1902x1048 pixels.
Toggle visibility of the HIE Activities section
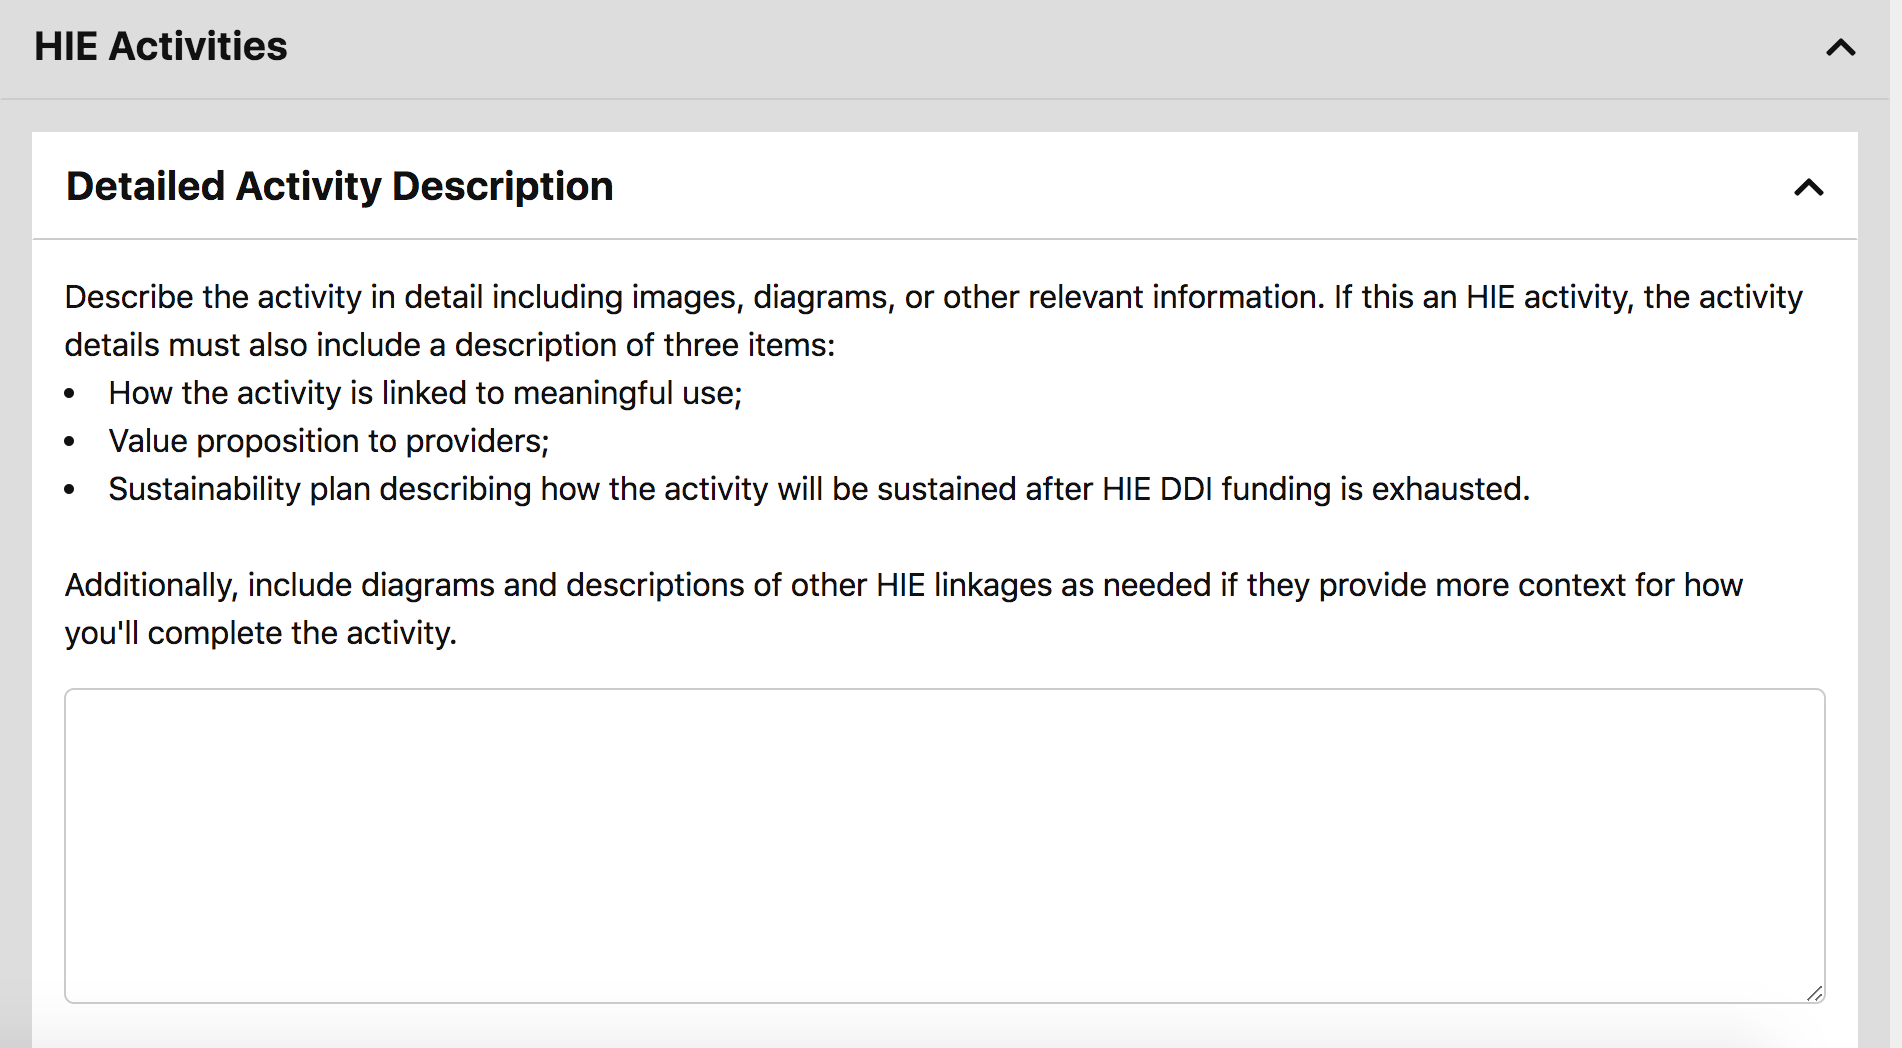(1840, 47)
